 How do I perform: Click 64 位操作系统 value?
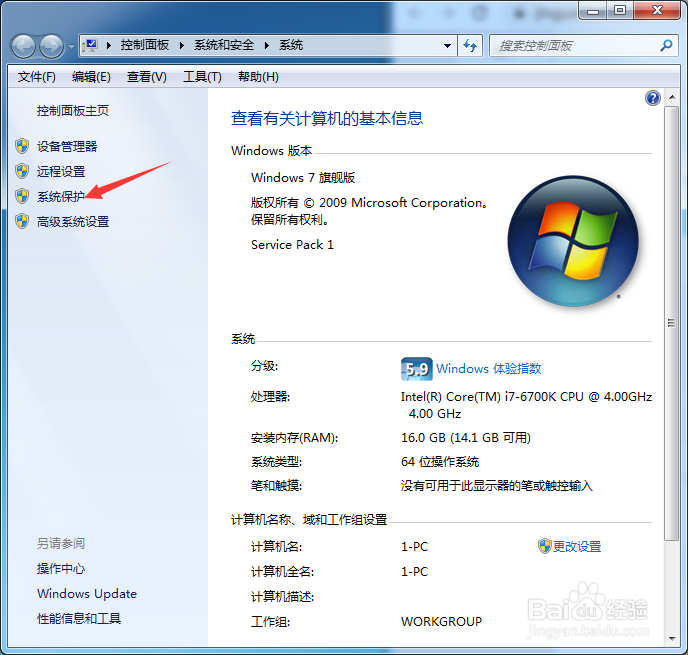pos(440,462)
